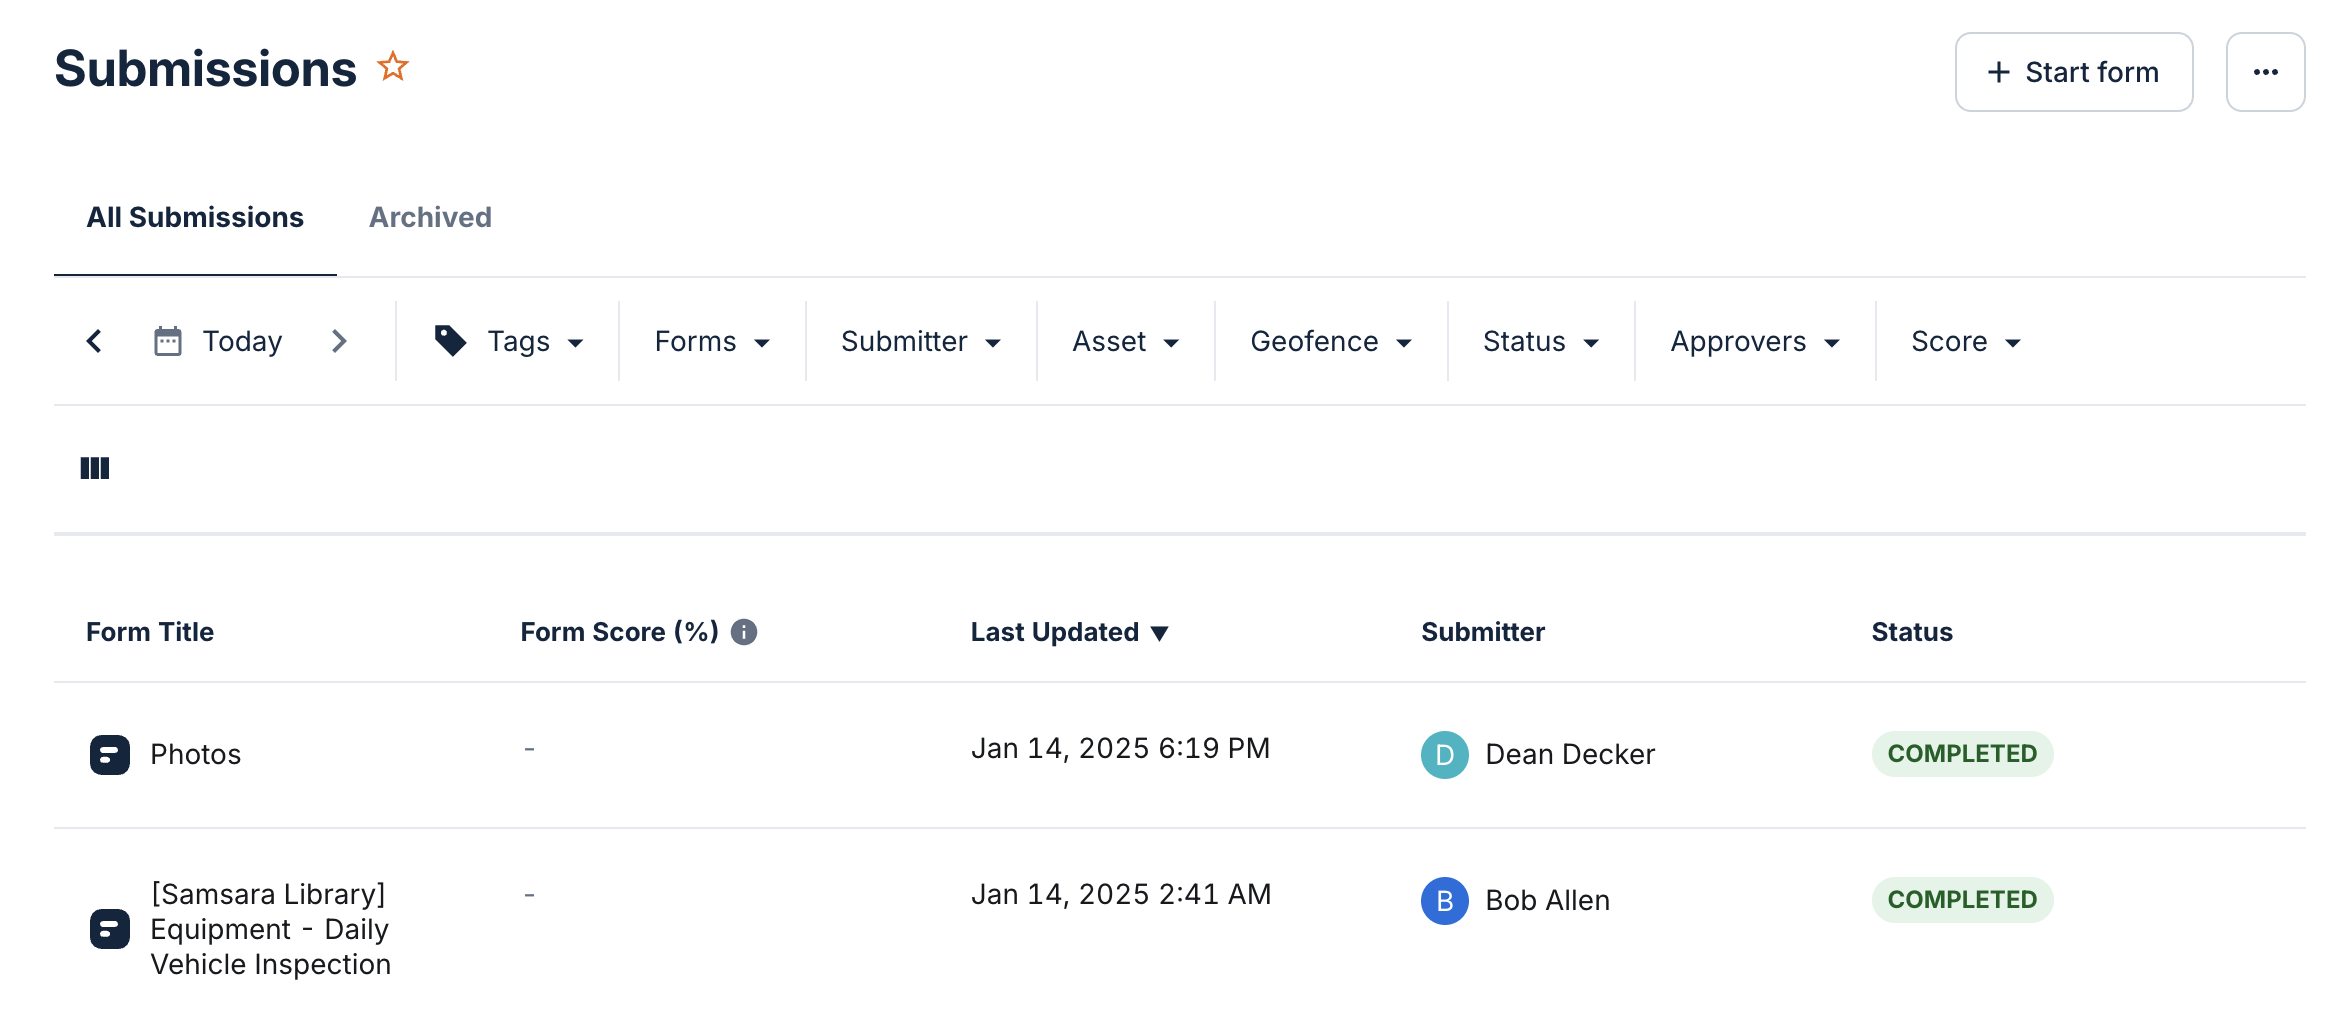This screenshot has height=1012, width=2346.
Task: Toggle Last Updated sort order
Action: point(1070,631)
